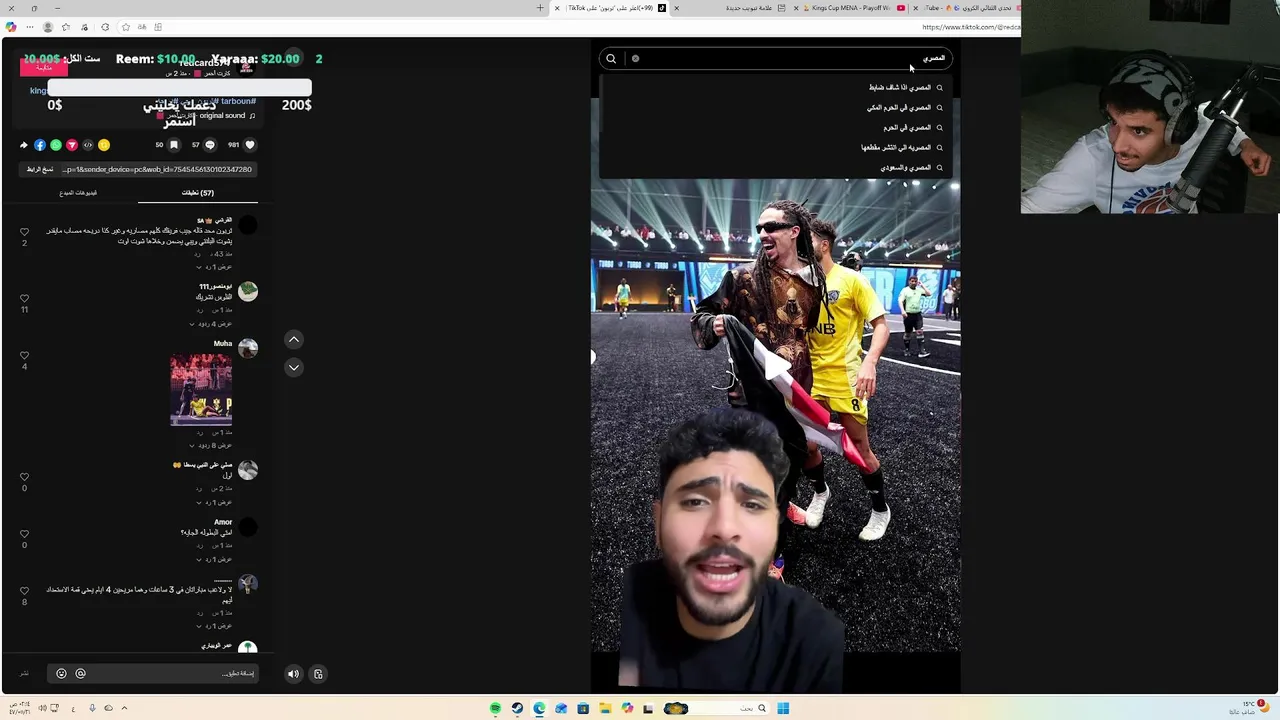Play the paused video in the center
This screenshot has width=1280, height=720.
[775, 367]
